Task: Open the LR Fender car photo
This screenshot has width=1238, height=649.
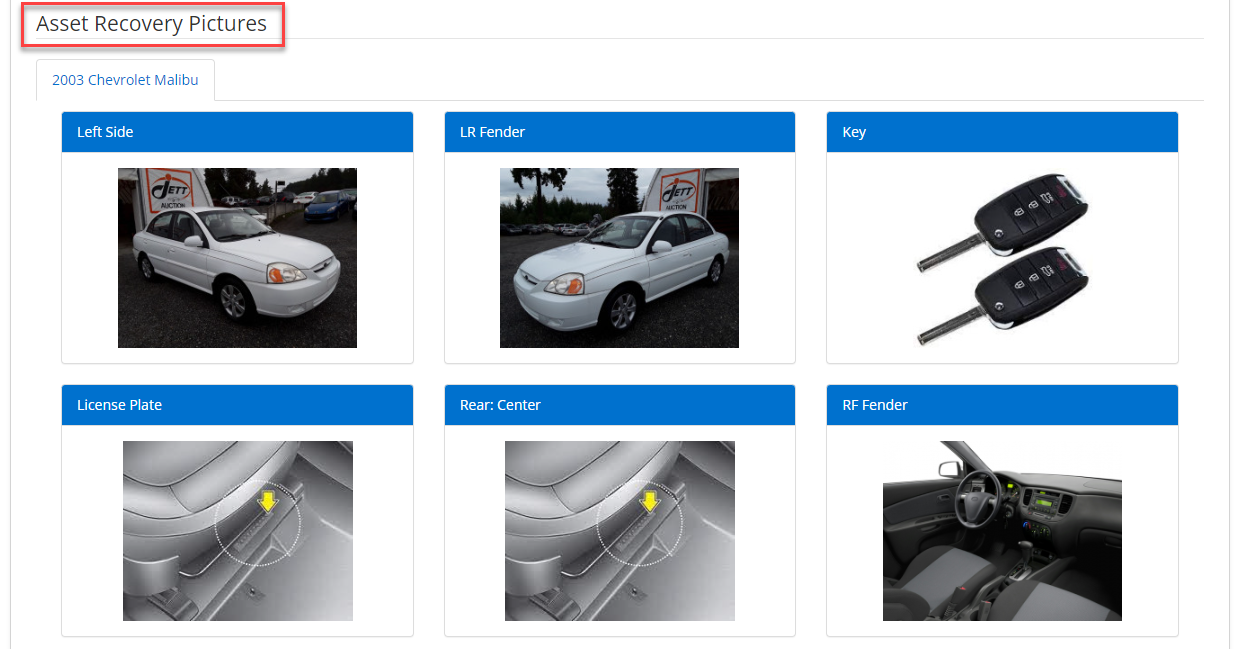Action: click(x=619, y=258)
